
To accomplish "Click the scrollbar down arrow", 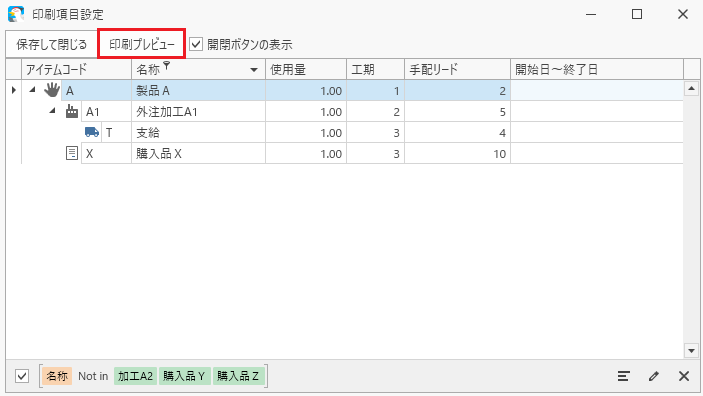I will click(x=691, y=350).
